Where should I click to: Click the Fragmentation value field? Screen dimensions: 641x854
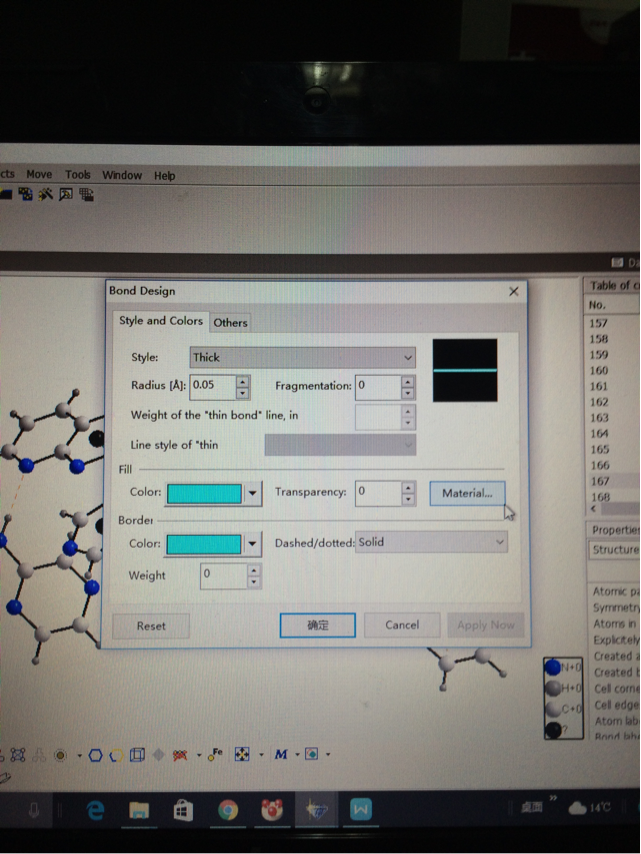(x=378, y=387)
